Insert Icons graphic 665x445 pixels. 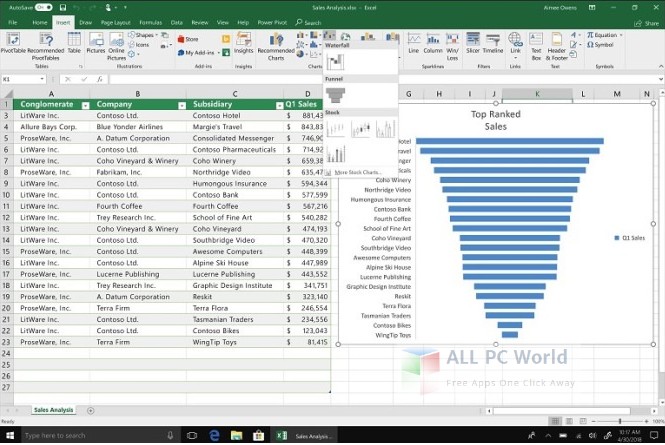pos(139,45)
